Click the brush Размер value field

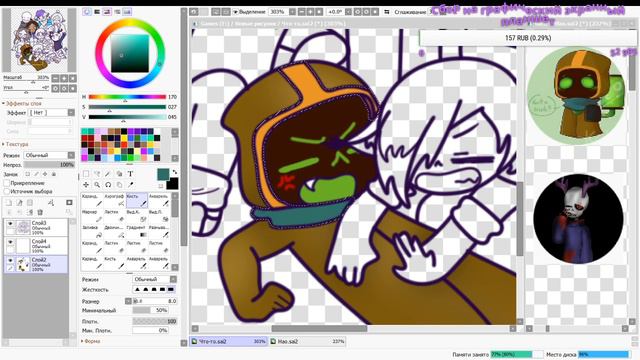coord(155,301)
